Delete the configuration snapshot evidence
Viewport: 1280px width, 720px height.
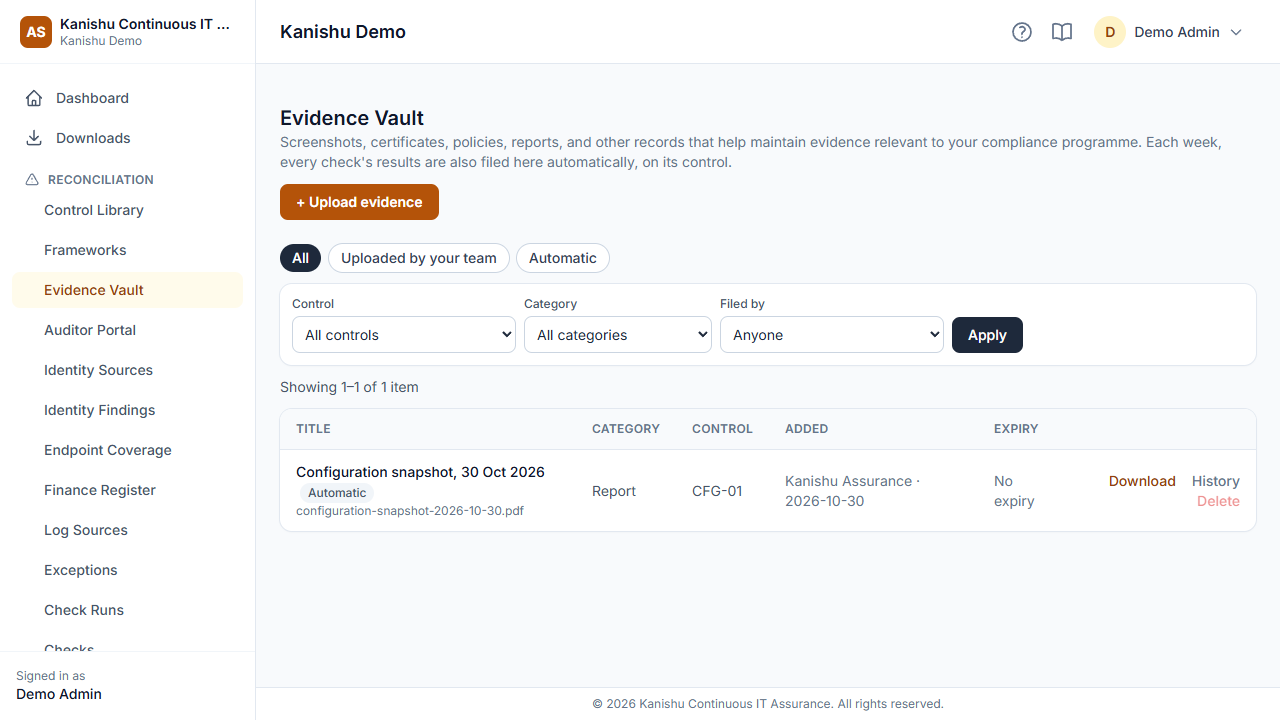1218,501
